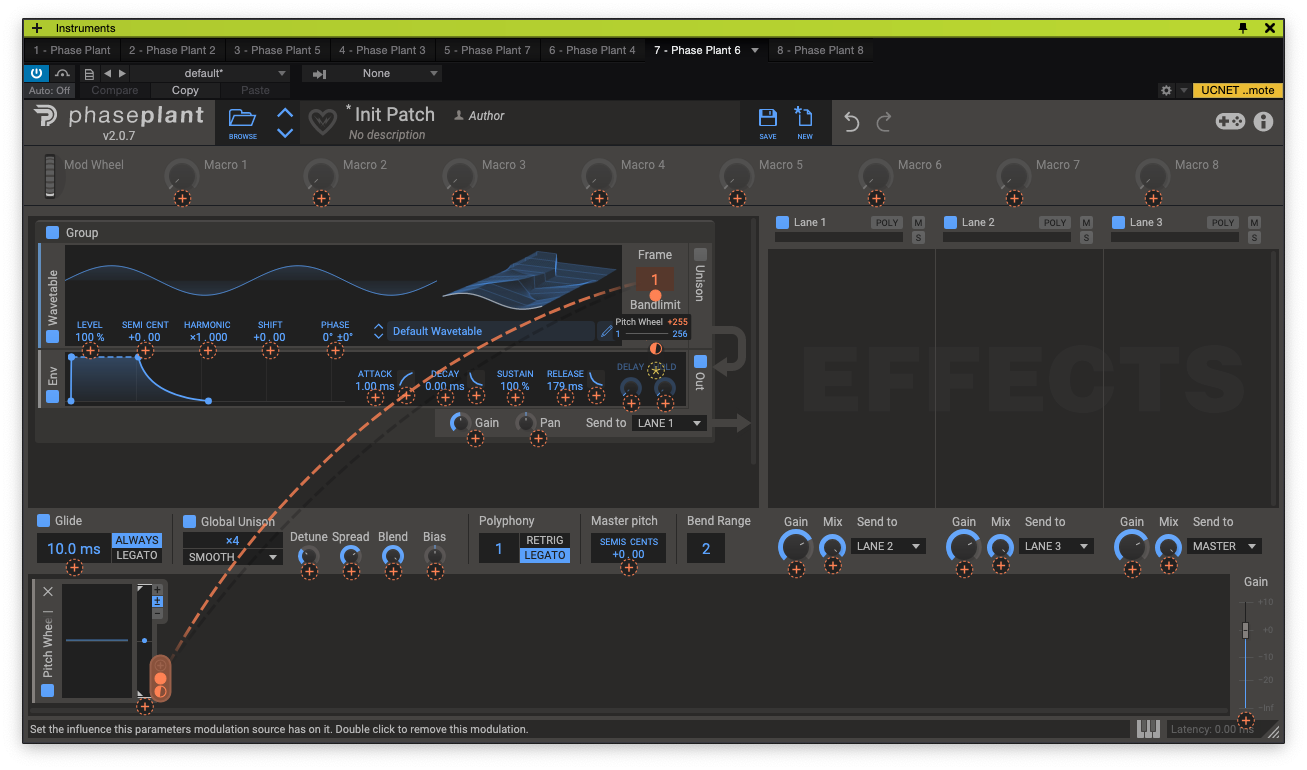The height and width of the screenshot is (770, 1307).
Task: Switch to 3 - Phase Plant 5 tab
Action: tap(277, 50)
